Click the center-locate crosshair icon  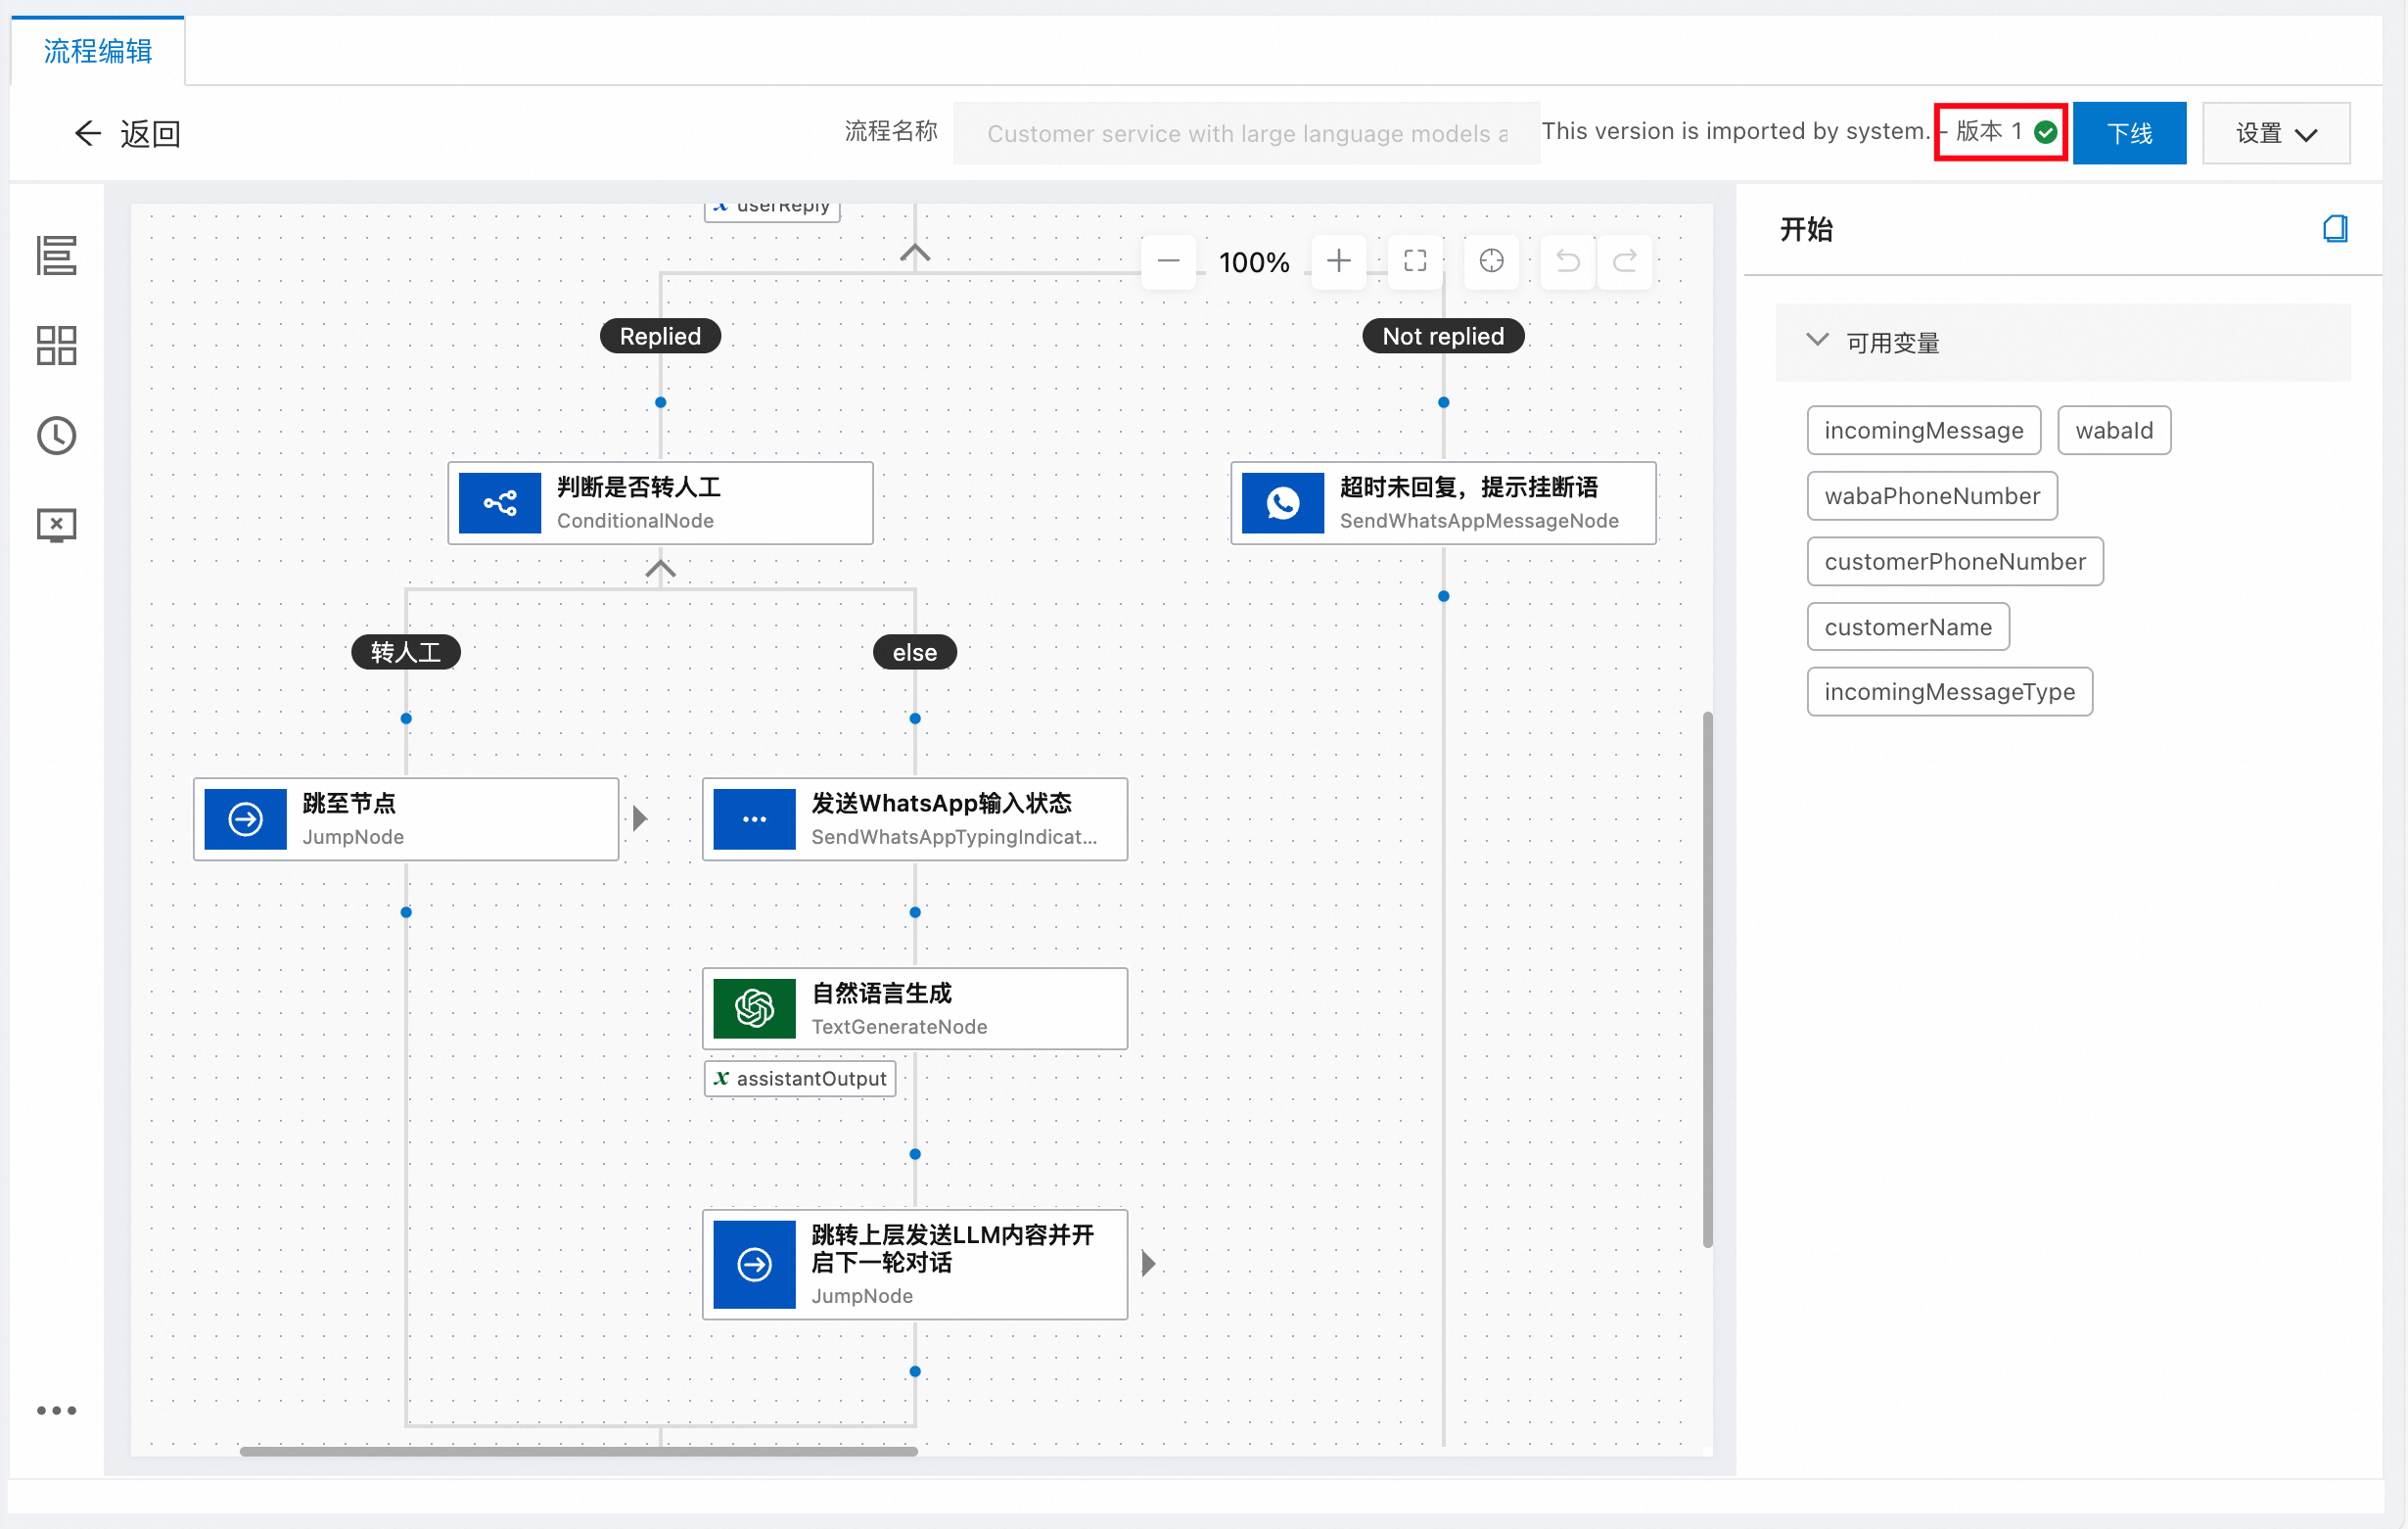[1491, 262]
